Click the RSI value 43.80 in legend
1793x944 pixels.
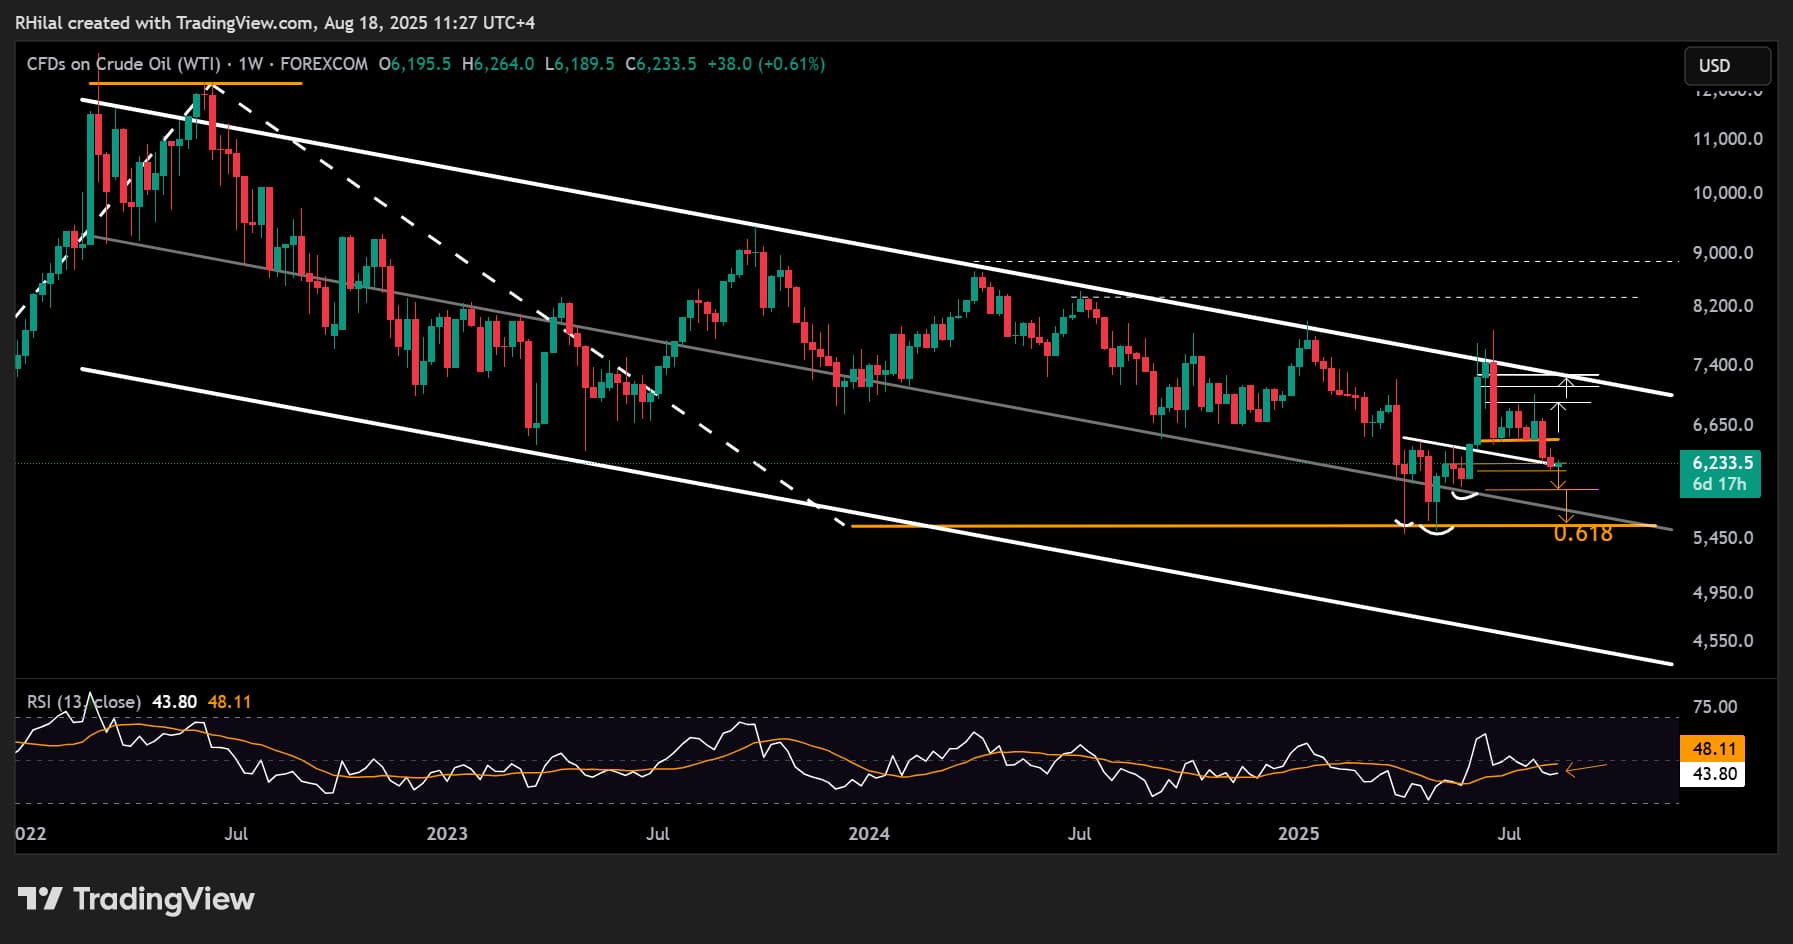click(174, 702)
